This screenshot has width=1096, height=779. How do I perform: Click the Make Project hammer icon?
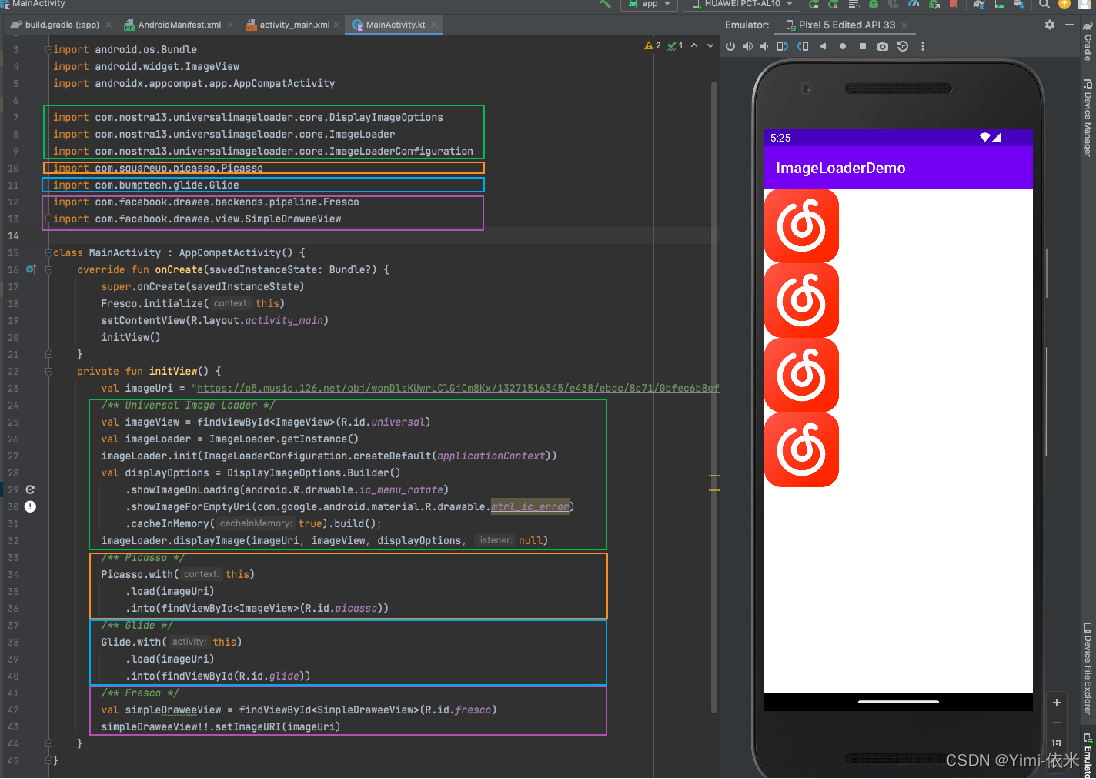click(605, 4)
